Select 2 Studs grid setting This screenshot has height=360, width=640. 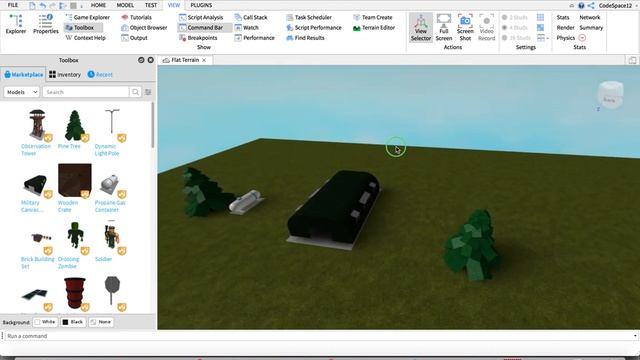(x=515, y=18)
